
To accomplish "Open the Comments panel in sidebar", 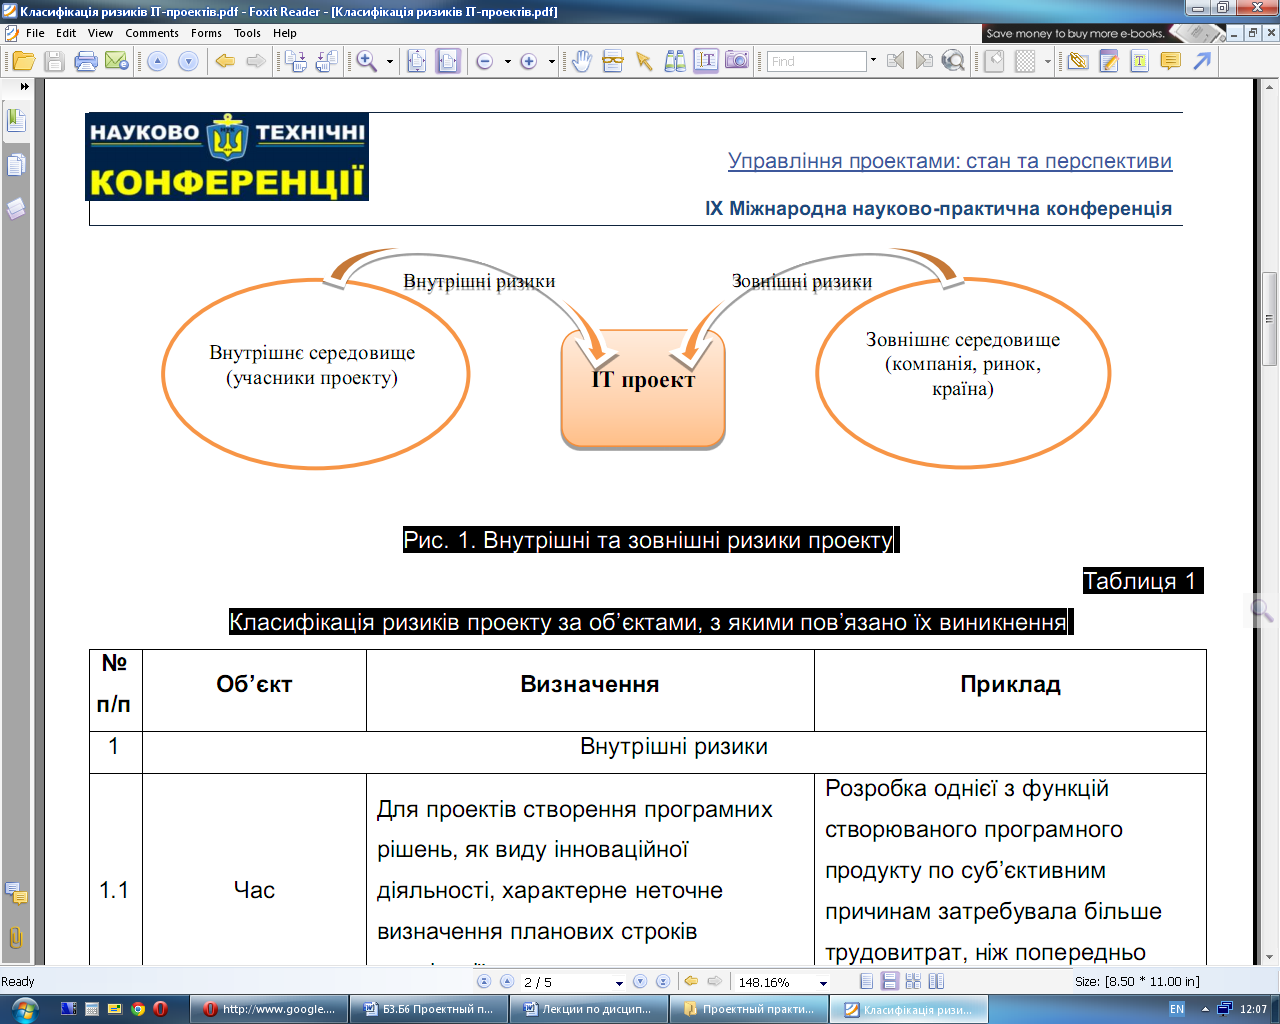I will (16, 893).
